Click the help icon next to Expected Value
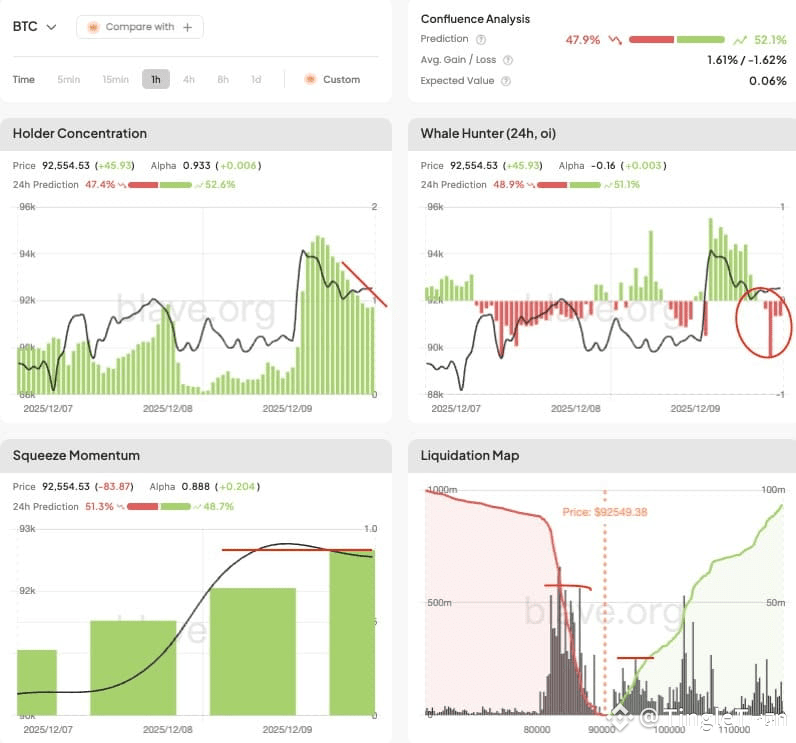Viewport: 796px width, 743px height. [506, 81]
